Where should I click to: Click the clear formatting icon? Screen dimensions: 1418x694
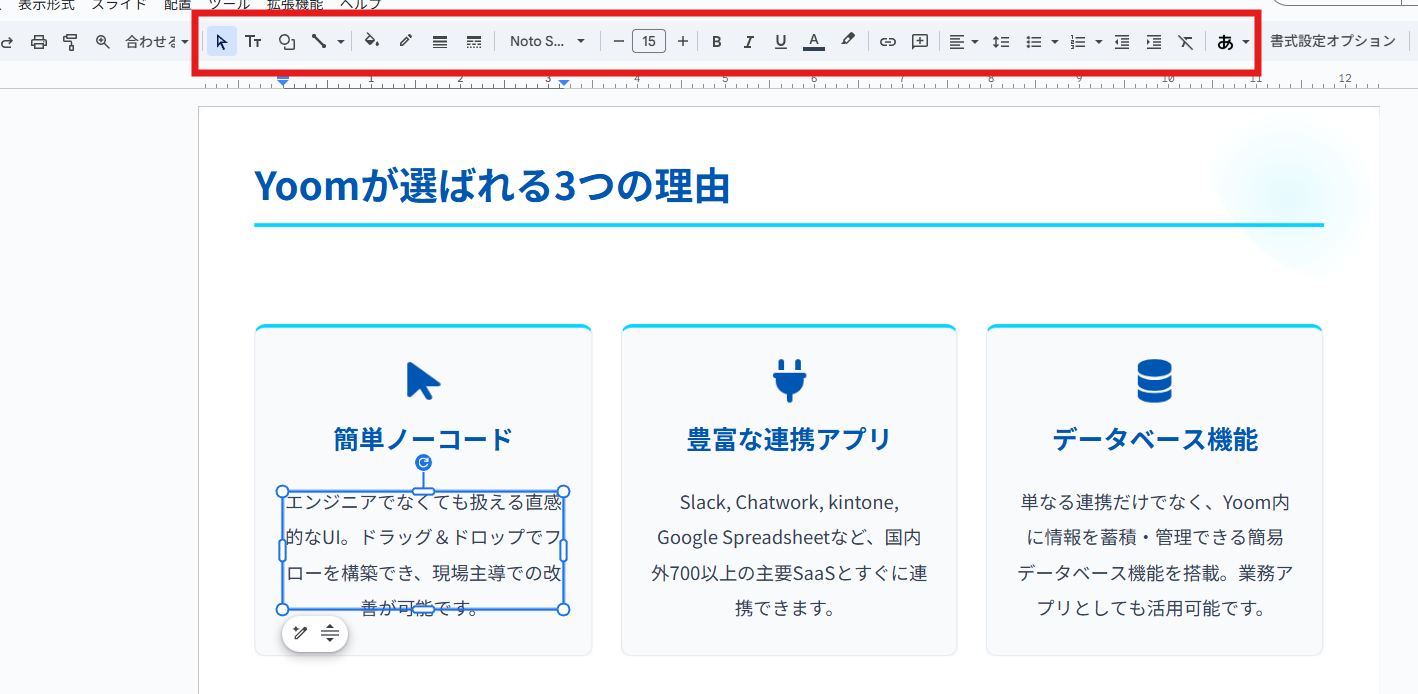click(x=1185, y=41)
